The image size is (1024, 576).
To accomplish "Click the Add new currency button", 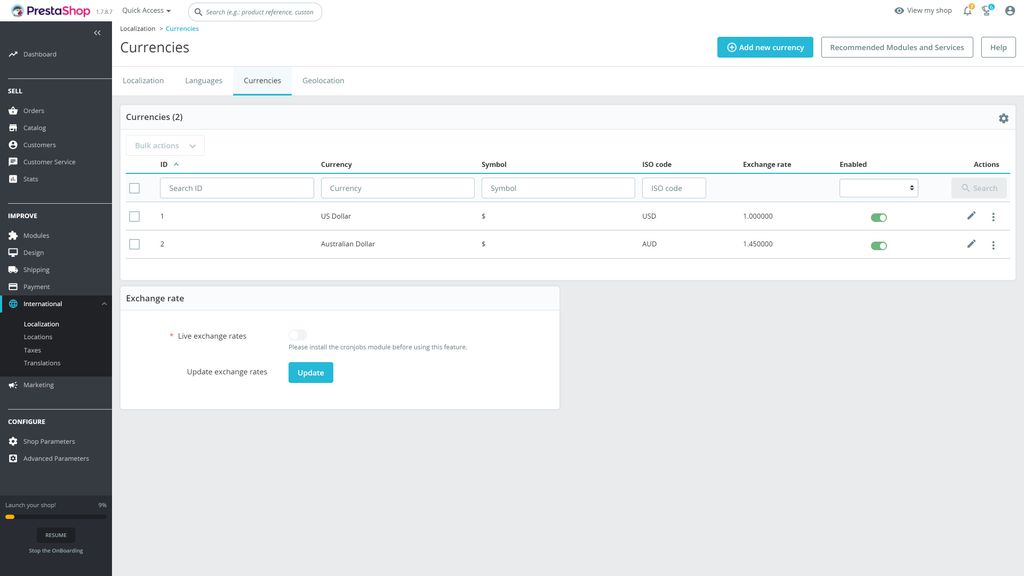I will pyautogui.click(x=766, y=46).
